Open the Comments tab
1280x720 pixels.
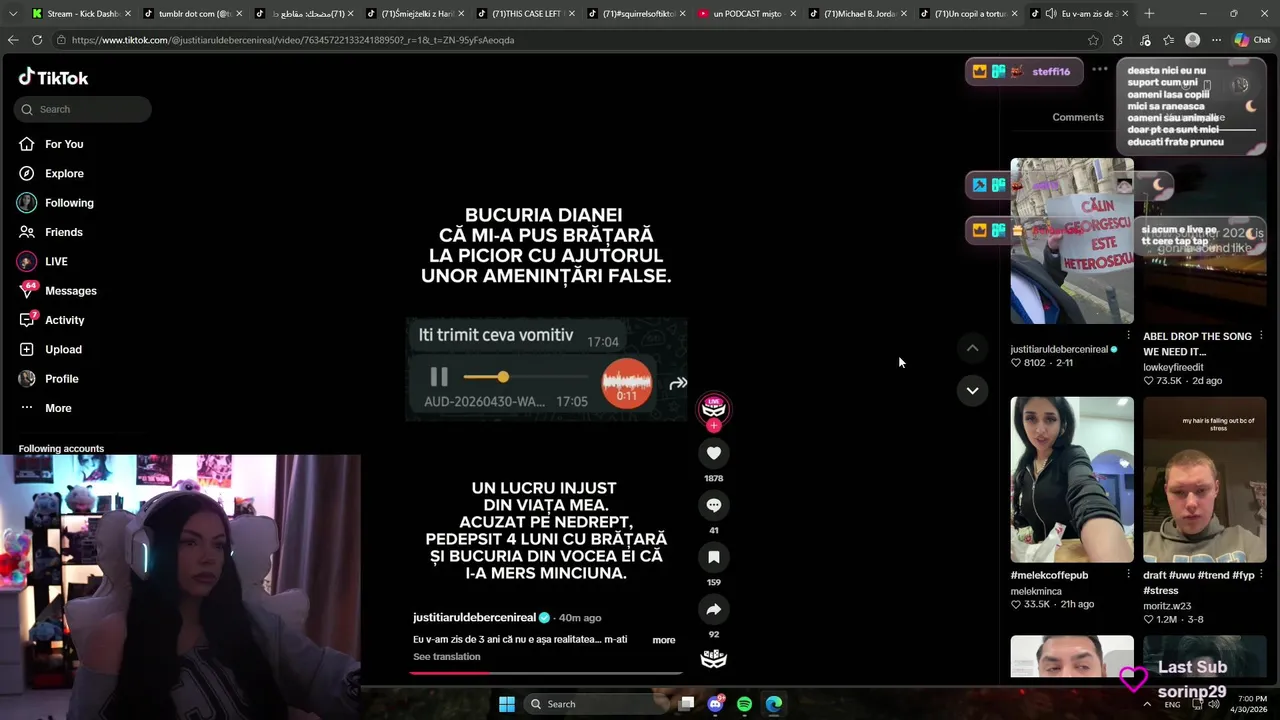pyautogui.click(x=1078, y=117)
